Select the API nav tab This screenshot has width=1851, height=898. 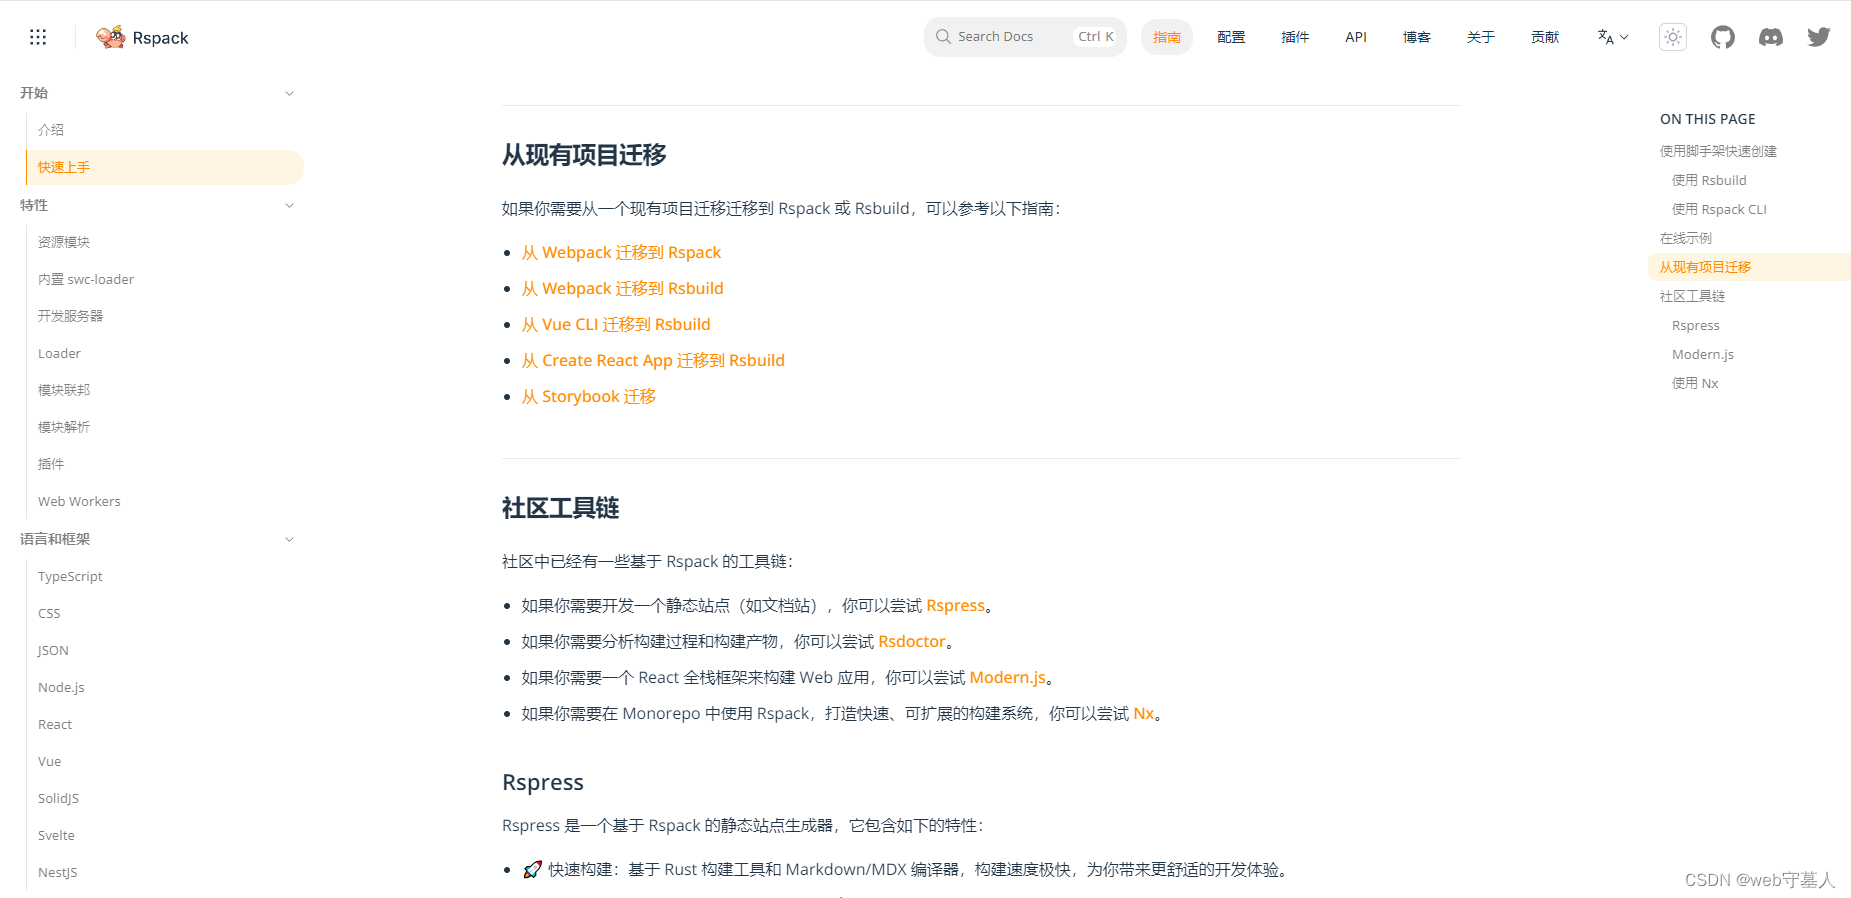tap(1356, 37)
